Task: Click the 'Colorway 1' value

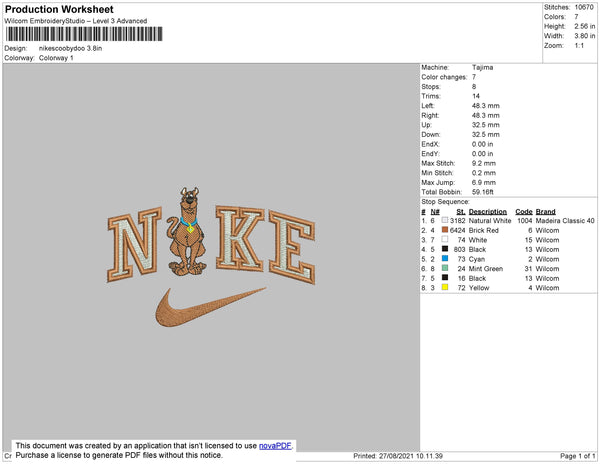Action: [56, 58]
